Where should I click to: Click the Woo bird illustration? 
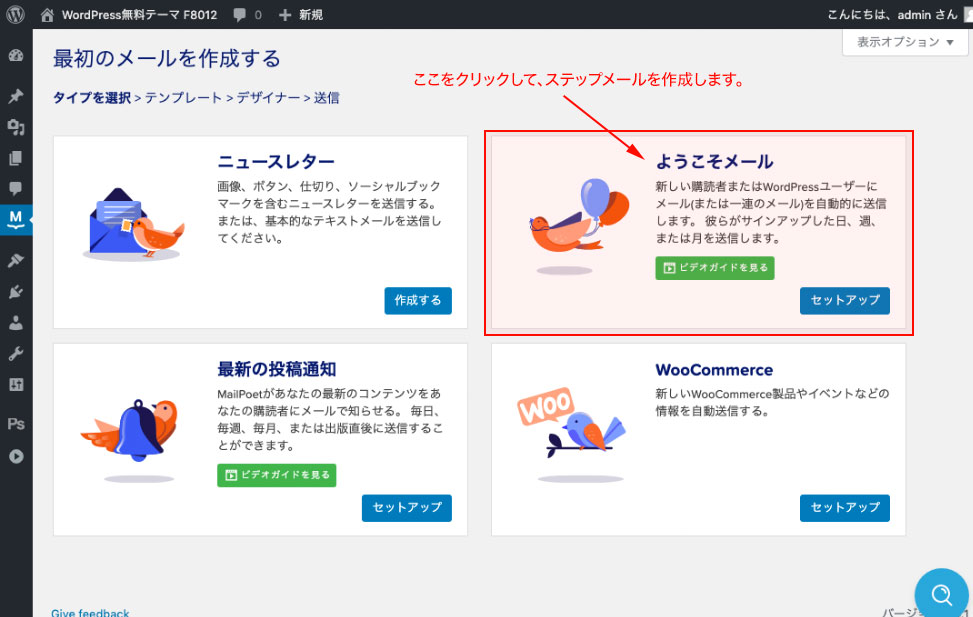click(x=572, y=435)
